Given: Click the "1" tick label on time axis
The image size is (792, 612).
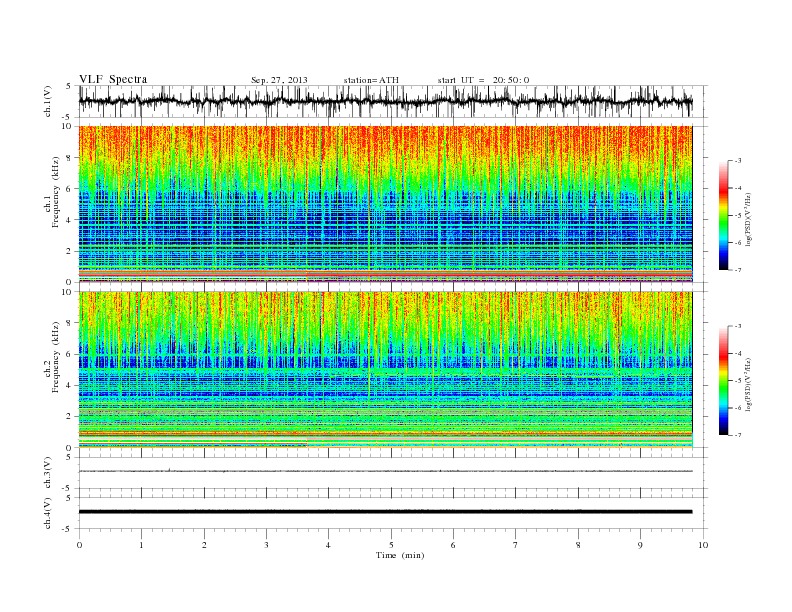Looking at the screenshot, I should (x=141, y=545).
